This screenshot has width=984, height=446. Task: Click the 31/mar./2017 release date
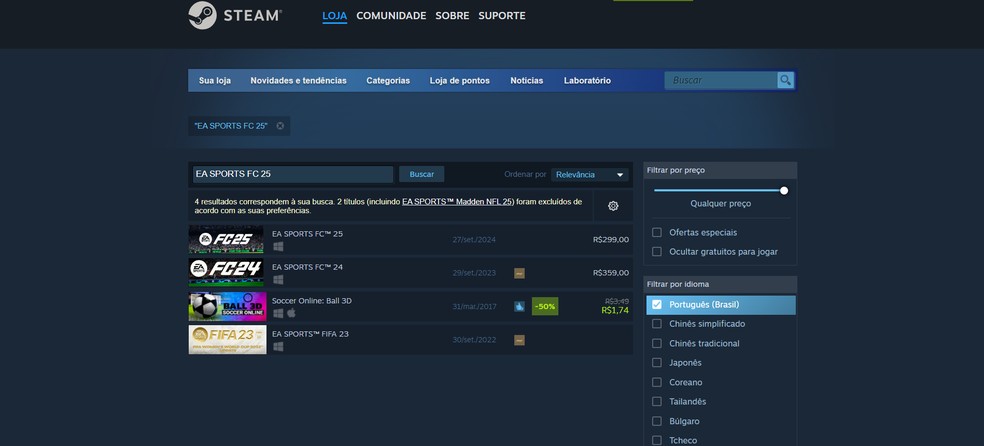474,306
